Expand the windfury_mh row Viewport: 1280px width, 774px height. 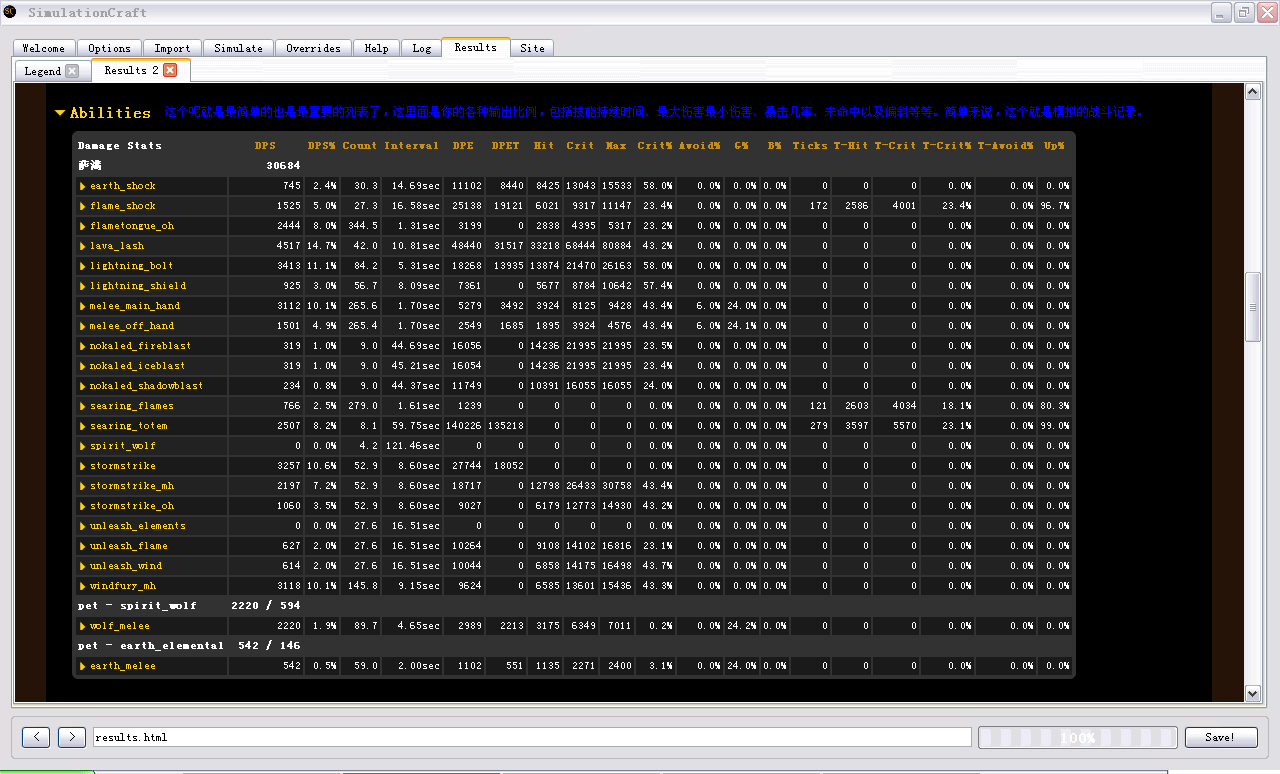pos(83,586)
